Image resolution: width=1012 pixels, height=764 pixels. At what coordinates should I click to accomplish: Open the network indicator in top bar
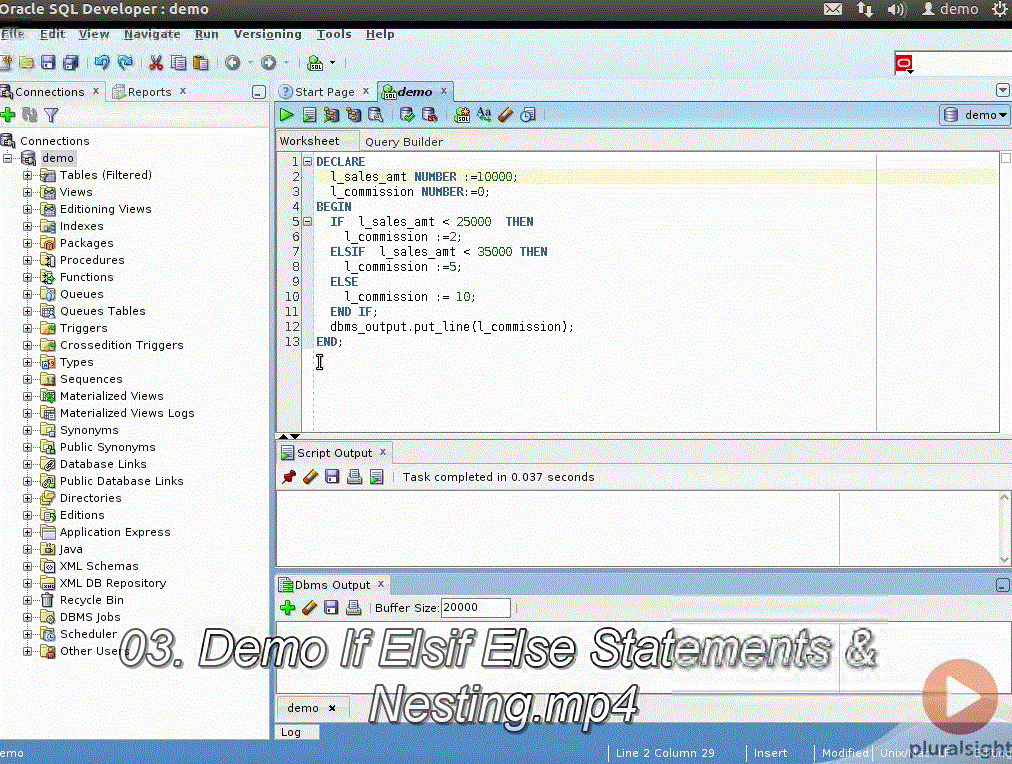point(865,9)
